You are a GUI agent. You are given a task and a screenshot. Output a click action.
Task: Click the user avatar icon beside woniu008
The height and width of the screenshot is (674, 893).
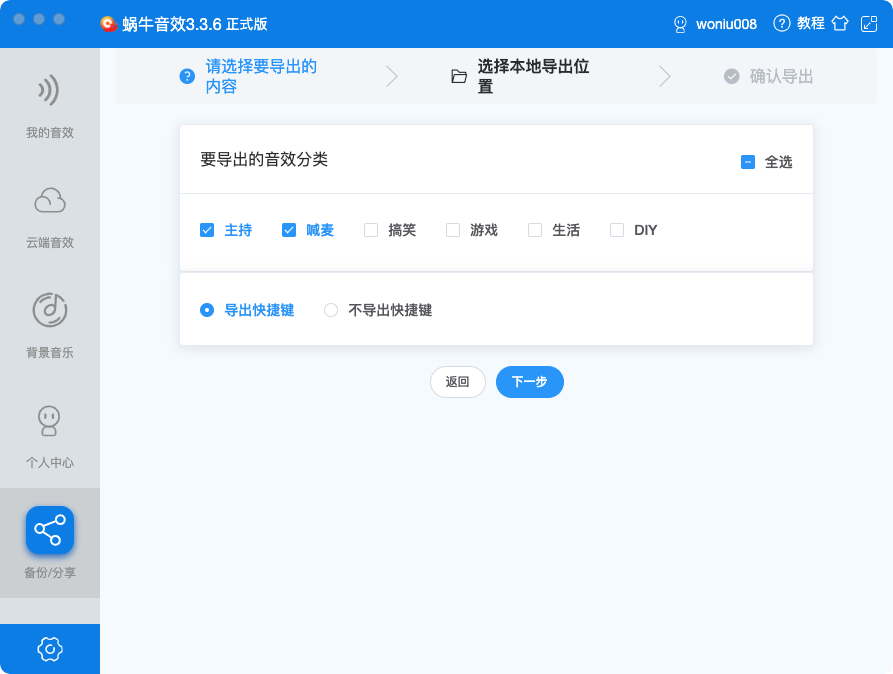(x=680, y=24)
